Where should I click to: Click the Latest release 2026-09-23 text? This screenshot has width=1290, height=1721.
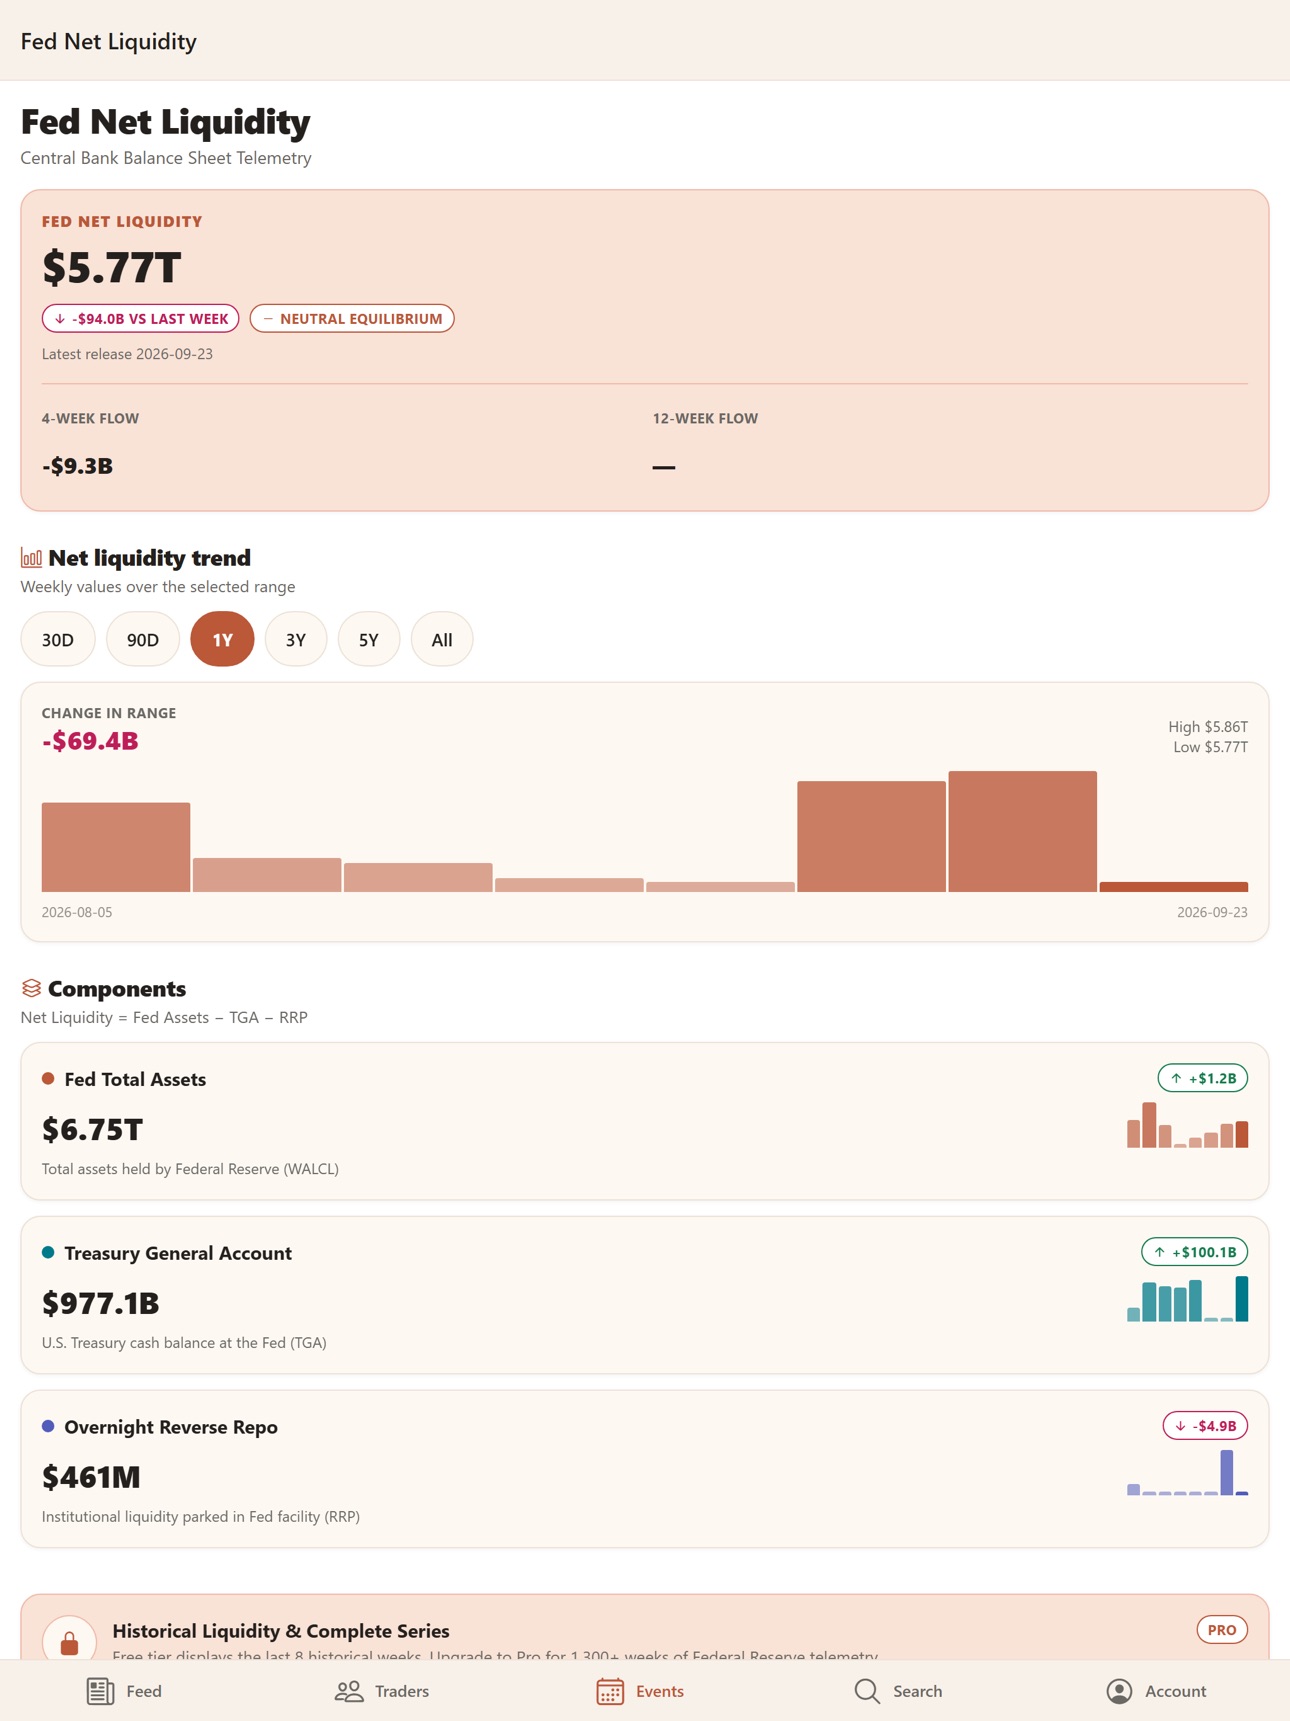coord(127,354)
